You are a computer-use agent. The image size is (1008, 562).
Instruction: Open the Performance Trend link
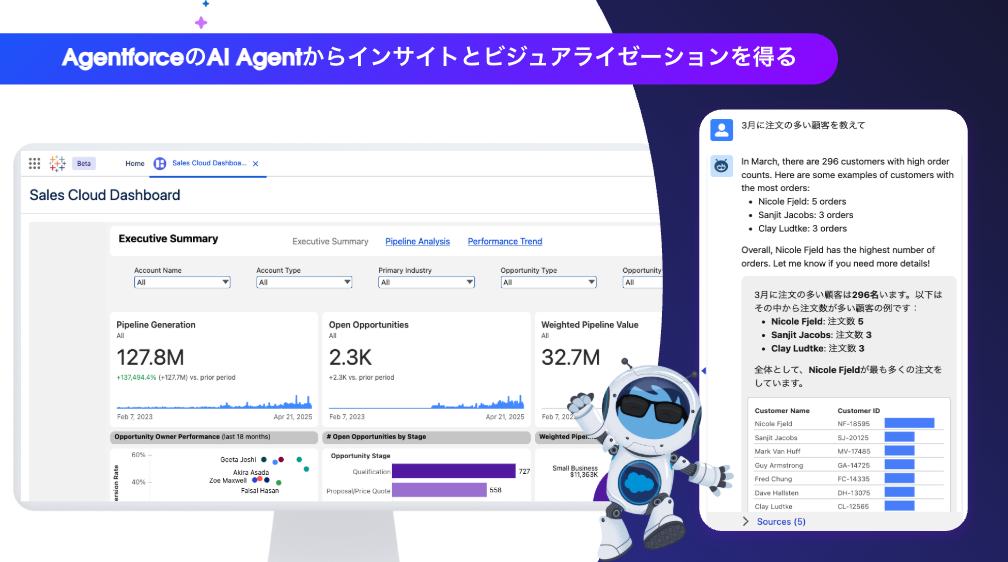[505, 242]
